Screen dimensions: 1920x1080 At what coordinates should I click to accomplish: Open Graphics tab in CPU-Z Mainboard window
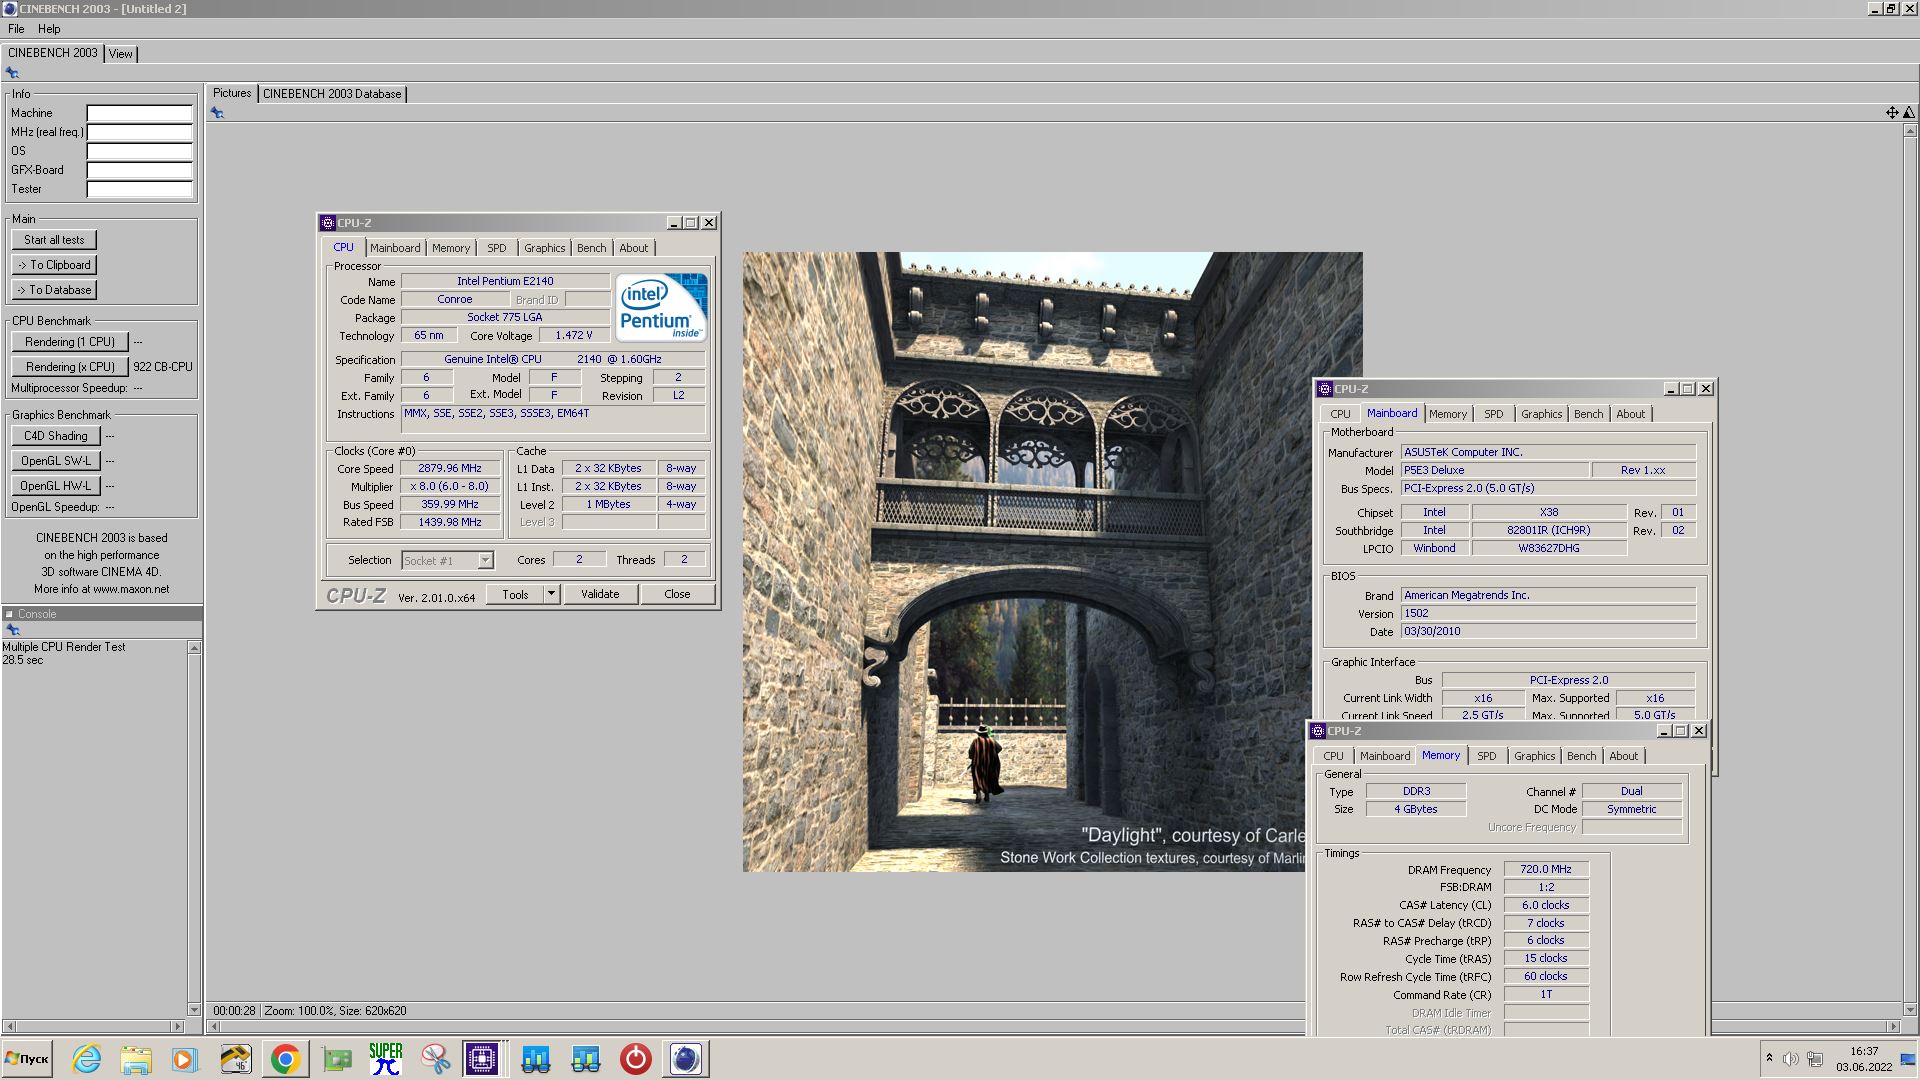1541,414
